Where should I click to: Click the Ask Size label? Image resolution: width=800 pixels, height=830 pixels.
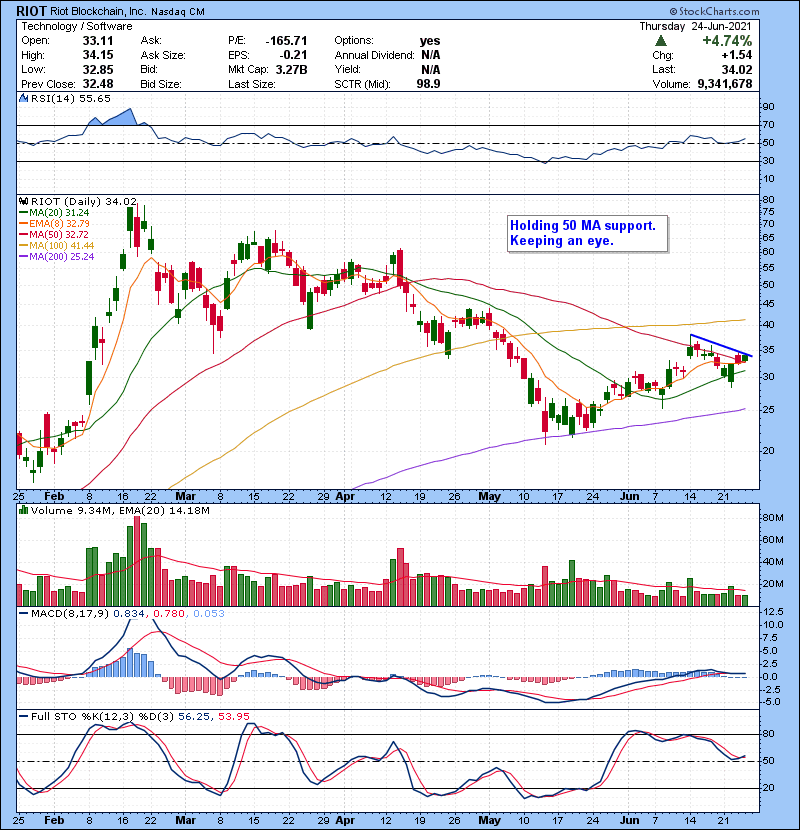click(163, 55)
